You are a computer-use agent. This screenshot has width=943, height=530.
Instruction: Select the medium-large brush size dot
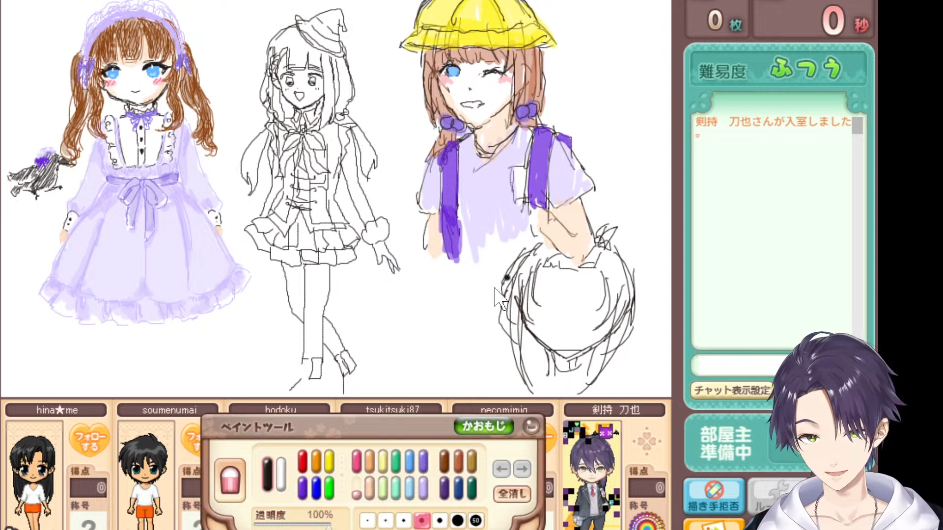(440, 520)
